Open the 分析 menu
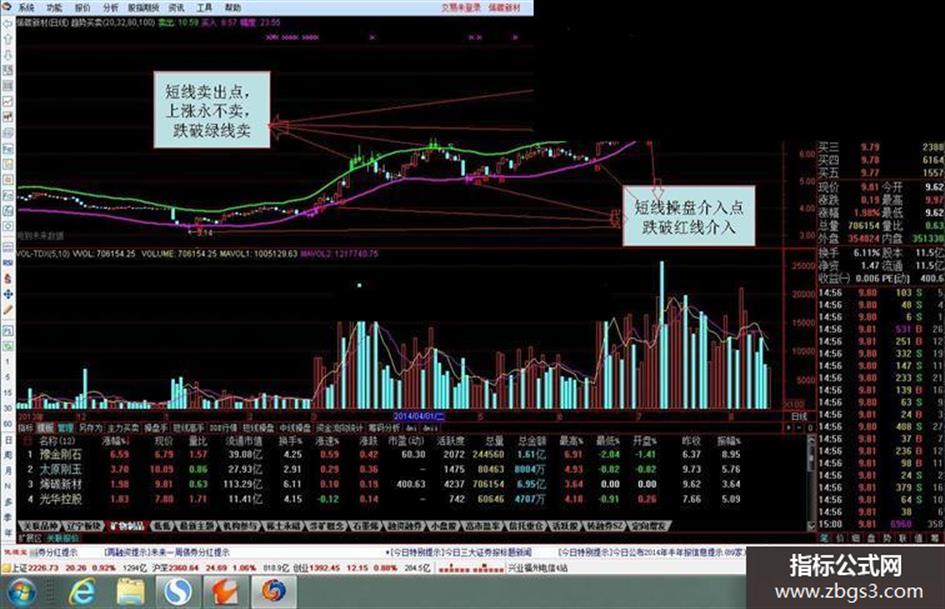Screen dimensions: 945x609 110,8
